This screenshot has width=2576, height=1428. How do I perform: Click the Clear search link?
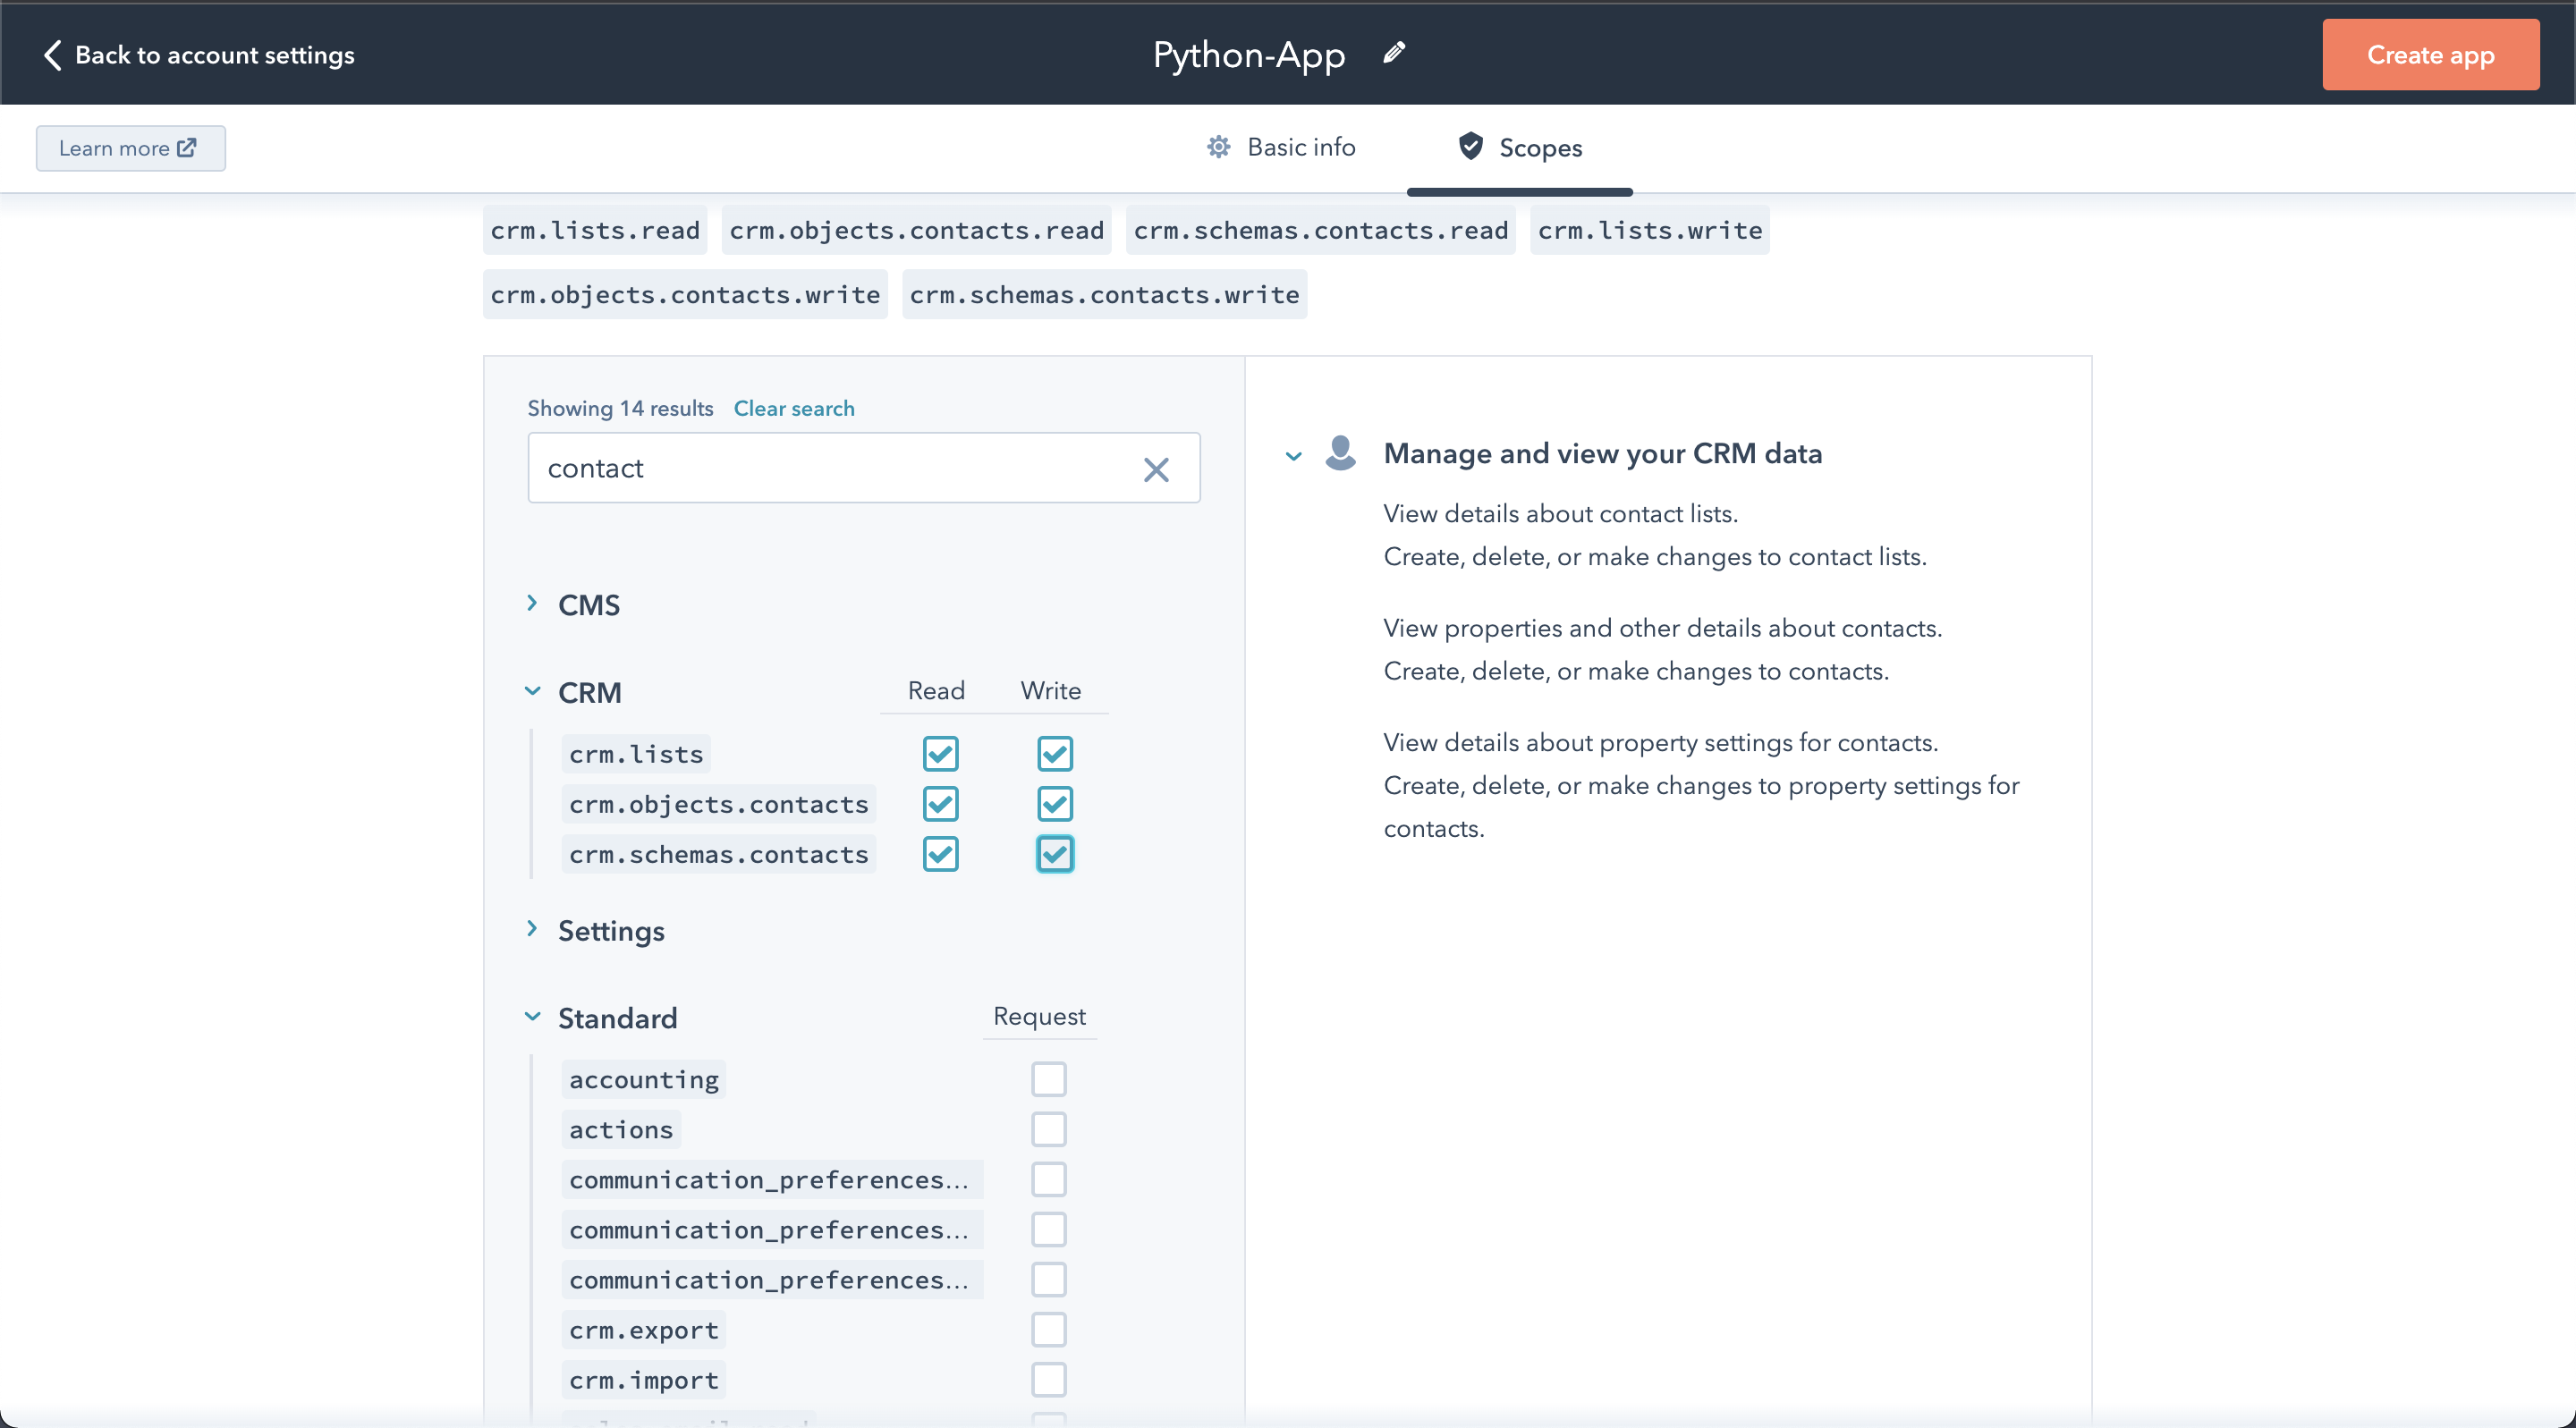tap(793, 408)
